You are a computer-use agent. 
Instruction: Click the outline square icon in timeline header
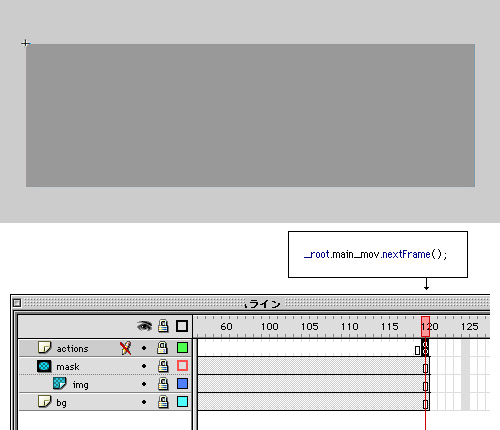click(x=182, y=326)
